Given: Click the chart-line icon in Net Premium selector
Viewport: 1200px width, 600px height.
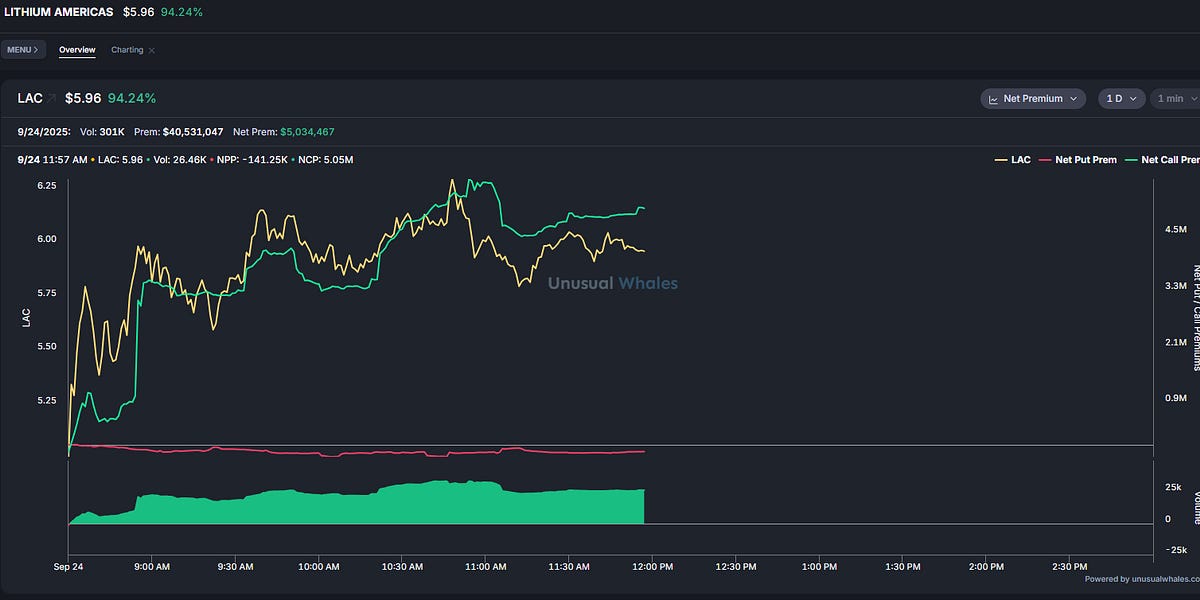Looking at the screenshot, I should (x=993, y=98).
